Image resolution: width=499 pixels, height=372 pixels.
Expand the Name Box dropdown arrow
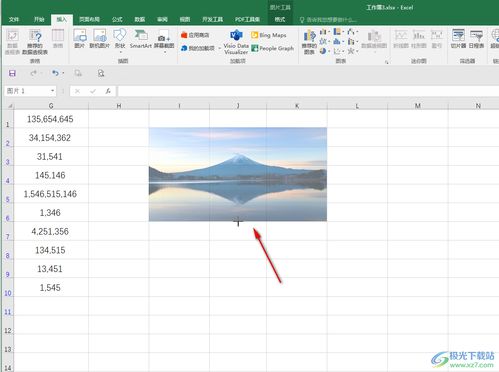52,91
